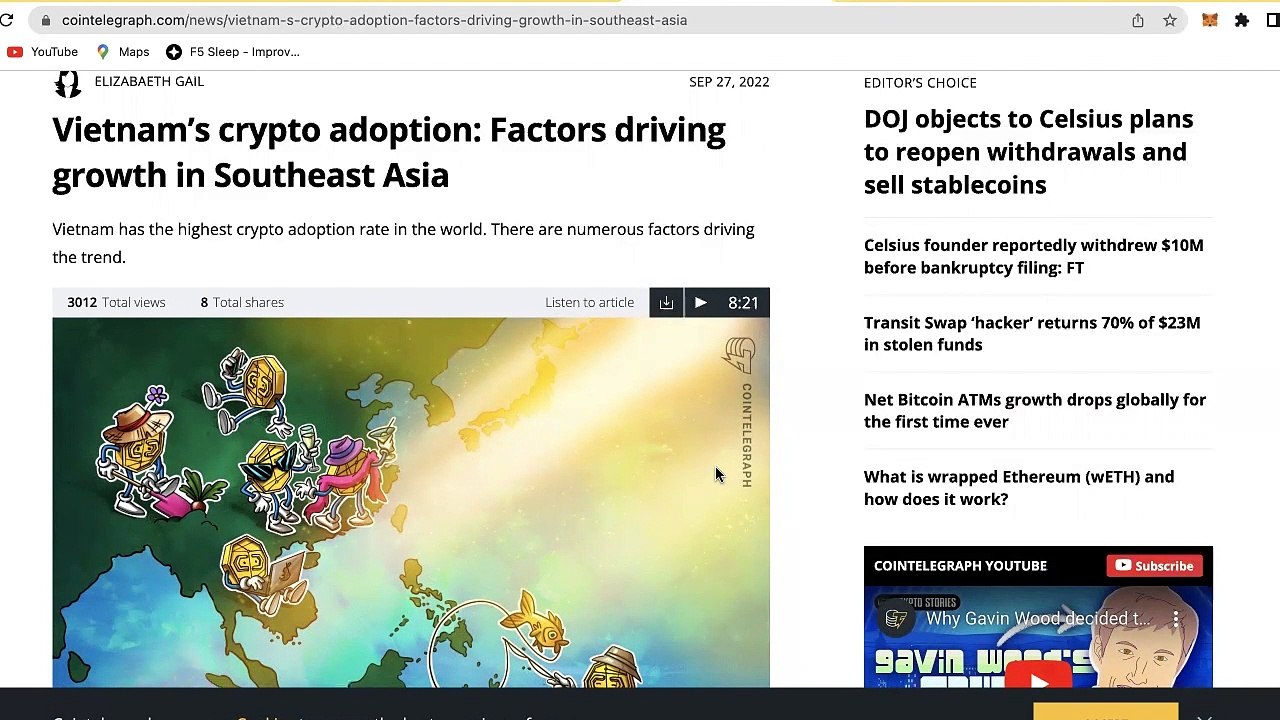Open Net Bitcoin ATMs growth drops article
Screen dimensions: 1280x720
click(1035, 410)
